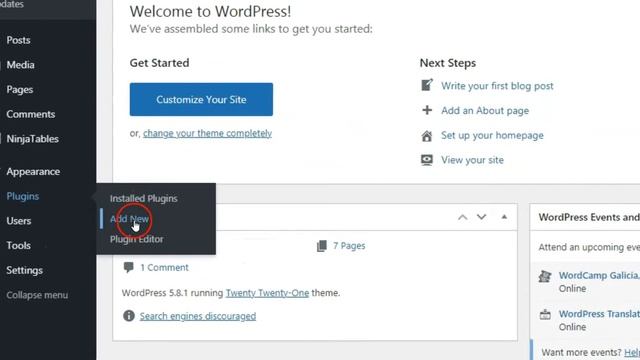Open Users in the sidebar

point(19,221)
